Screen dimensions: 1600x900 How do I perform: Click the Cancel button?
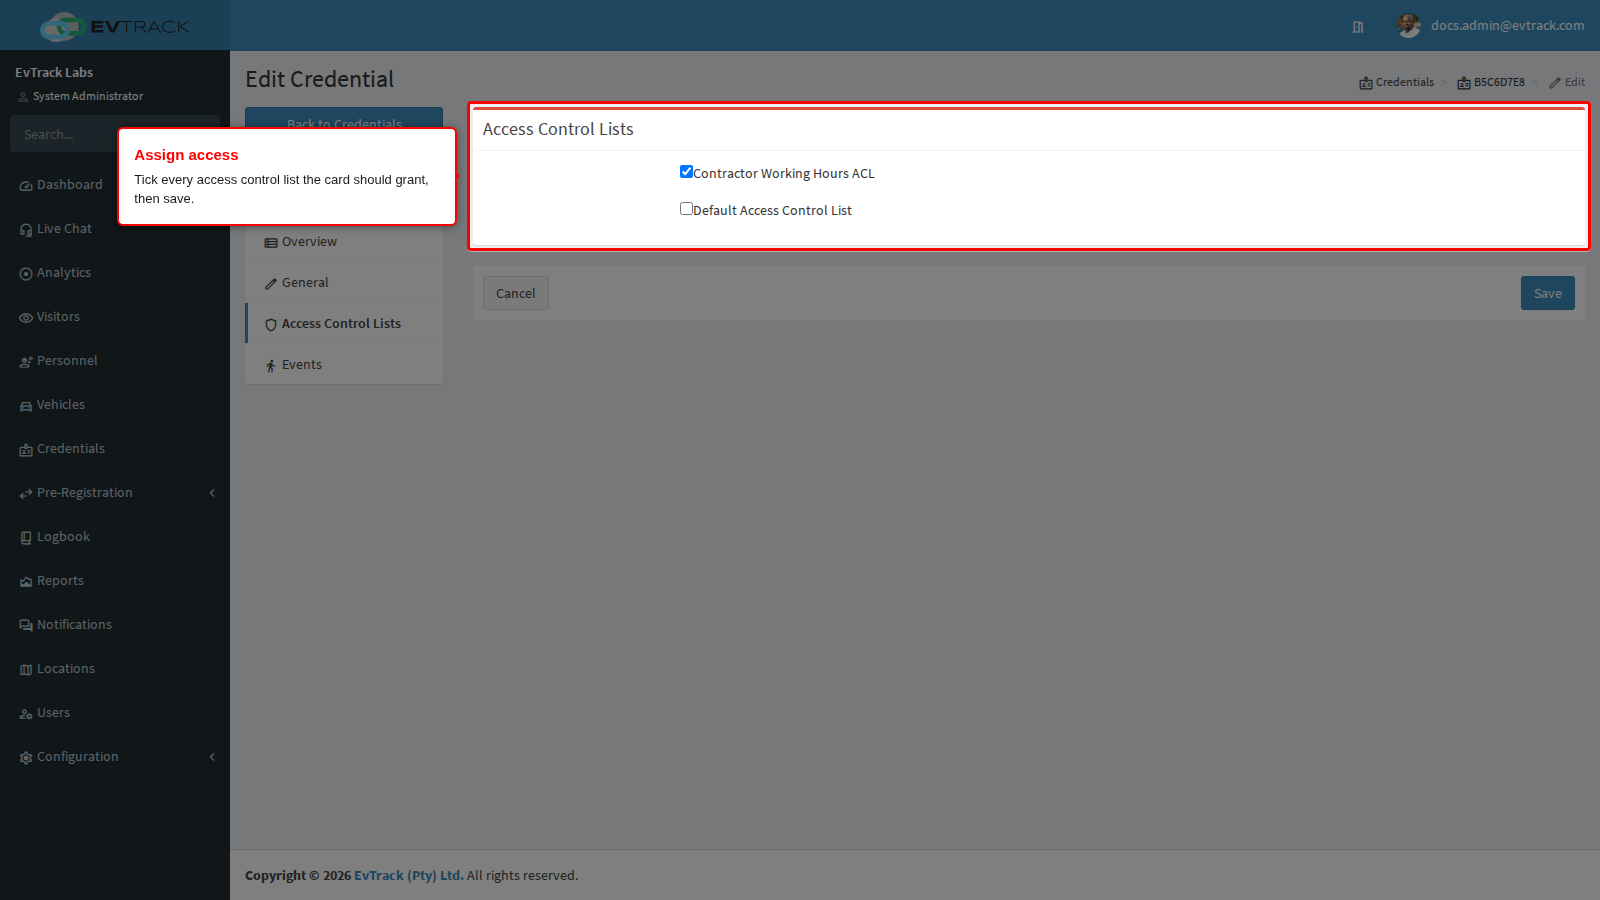click(x=516, y=293)
